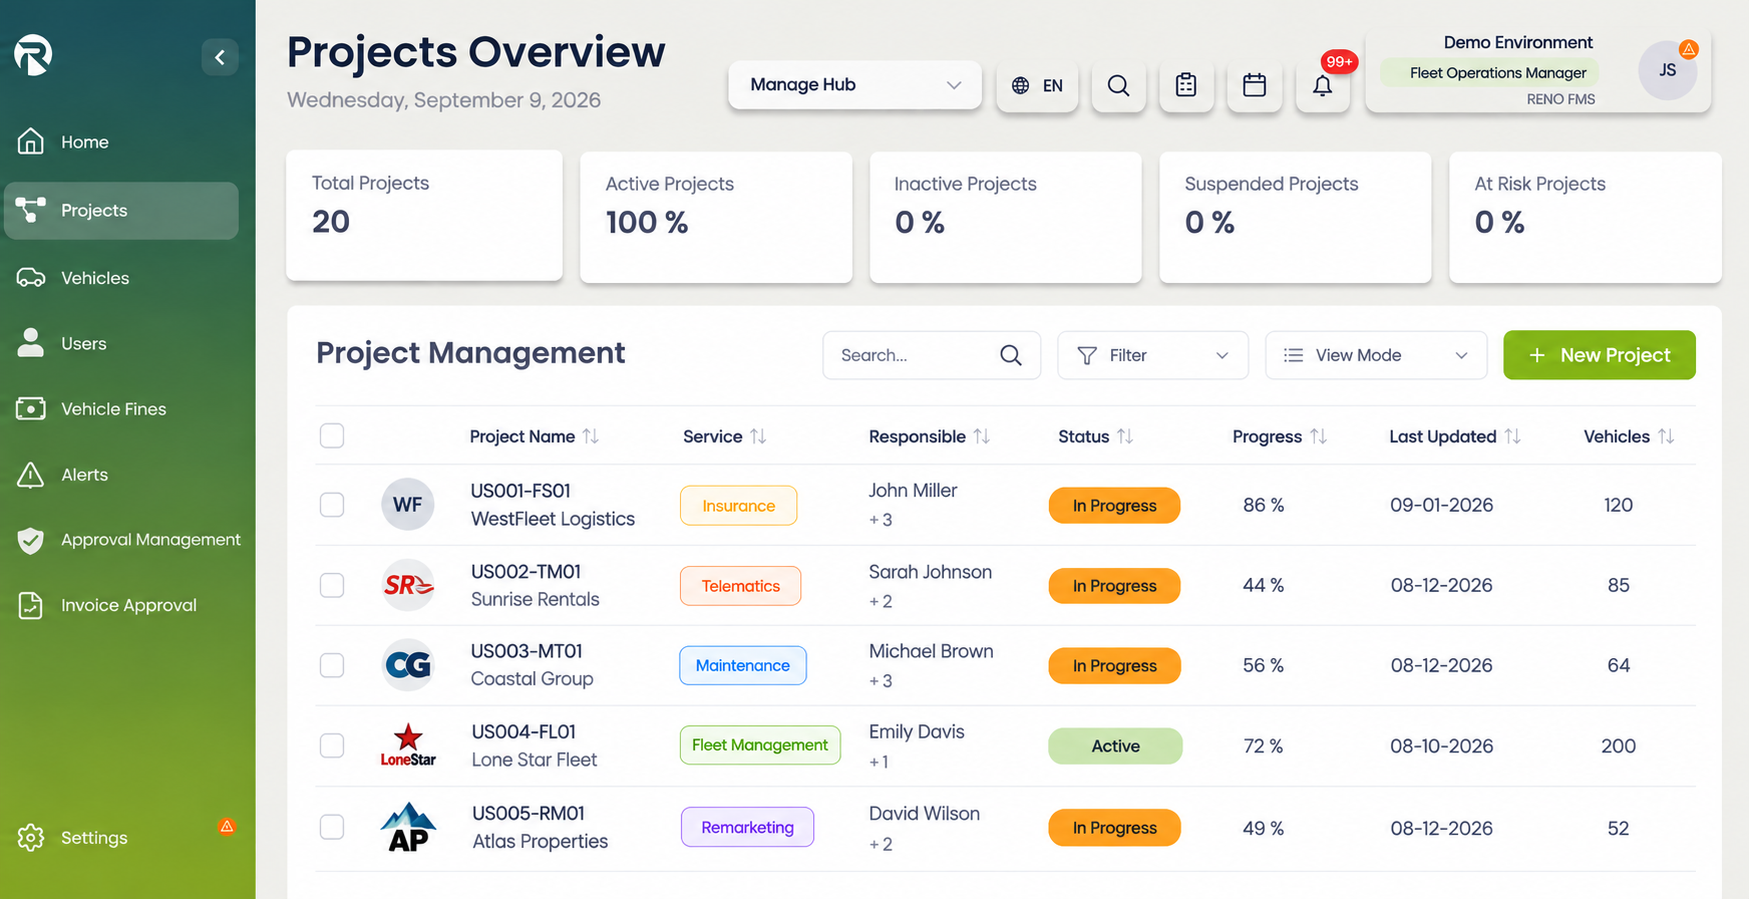1749x899 pixels.
Task: Open notifications bell with 99+ badge
Action: (1322, 86)
